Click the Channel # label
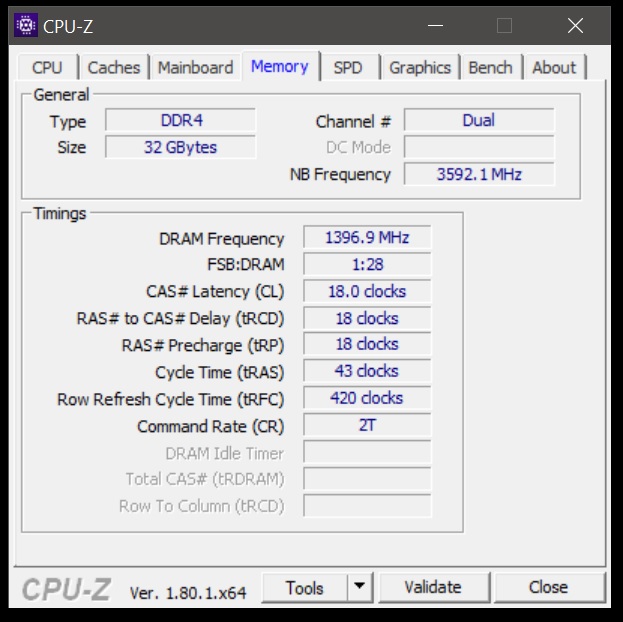623x622 pixels. click(x=354, y=122)
